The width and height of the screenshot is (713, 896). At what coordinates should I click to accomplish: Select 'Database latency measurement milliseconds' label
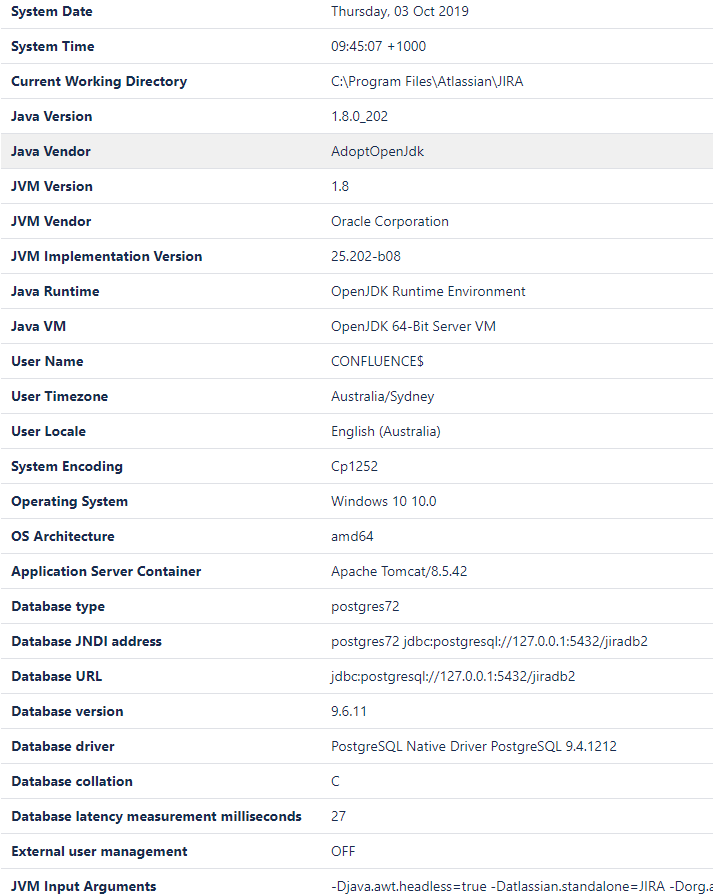[x=156, y=816]
